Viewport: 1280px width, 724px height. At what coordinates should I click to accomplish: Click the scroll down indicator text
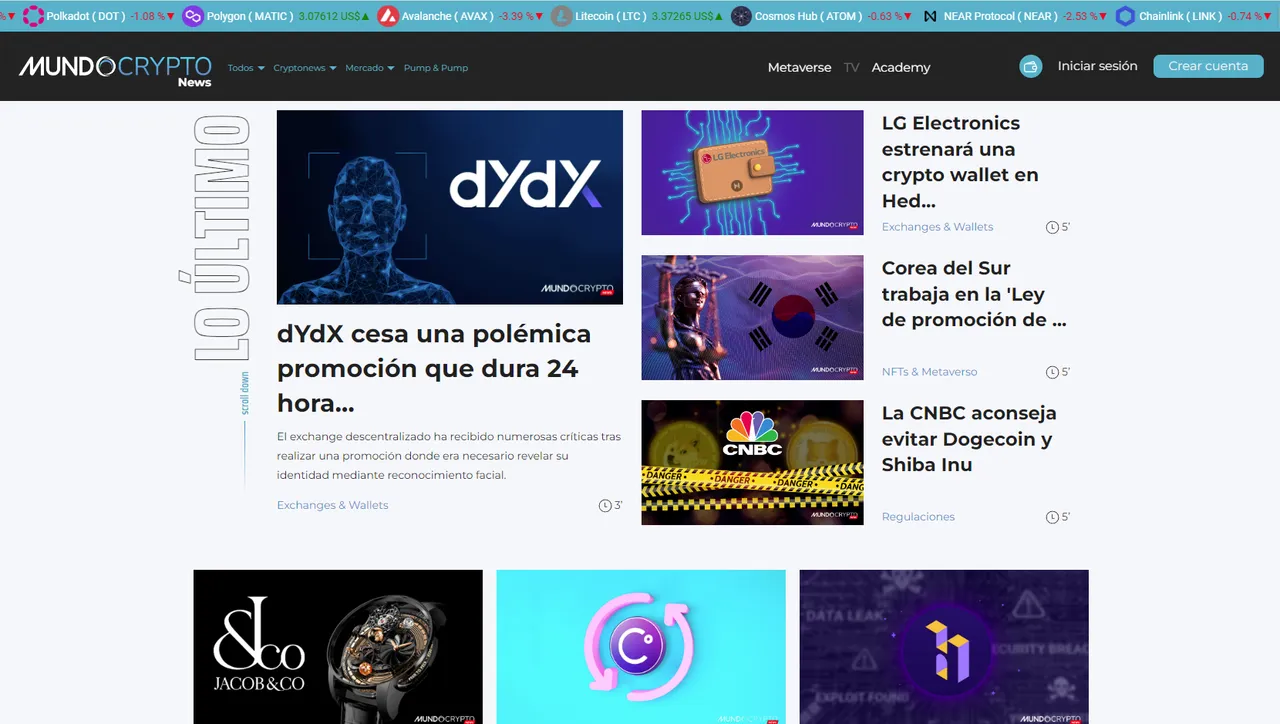pos(244,393)
